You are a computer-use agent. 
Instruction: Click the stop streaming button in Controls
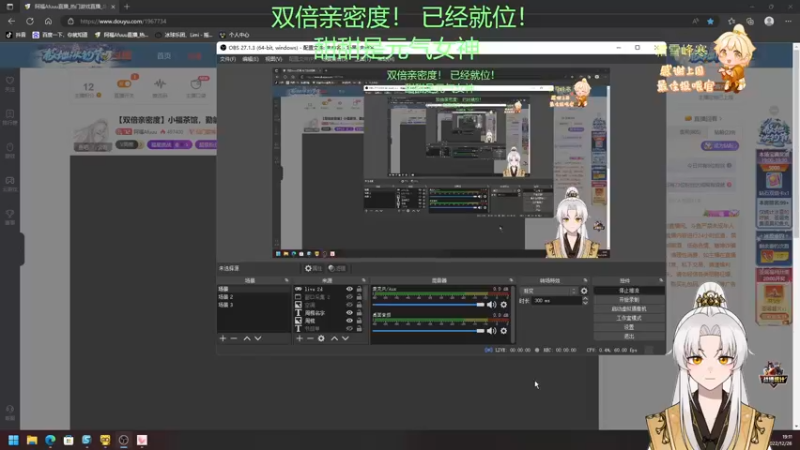[x=629, y=290]
